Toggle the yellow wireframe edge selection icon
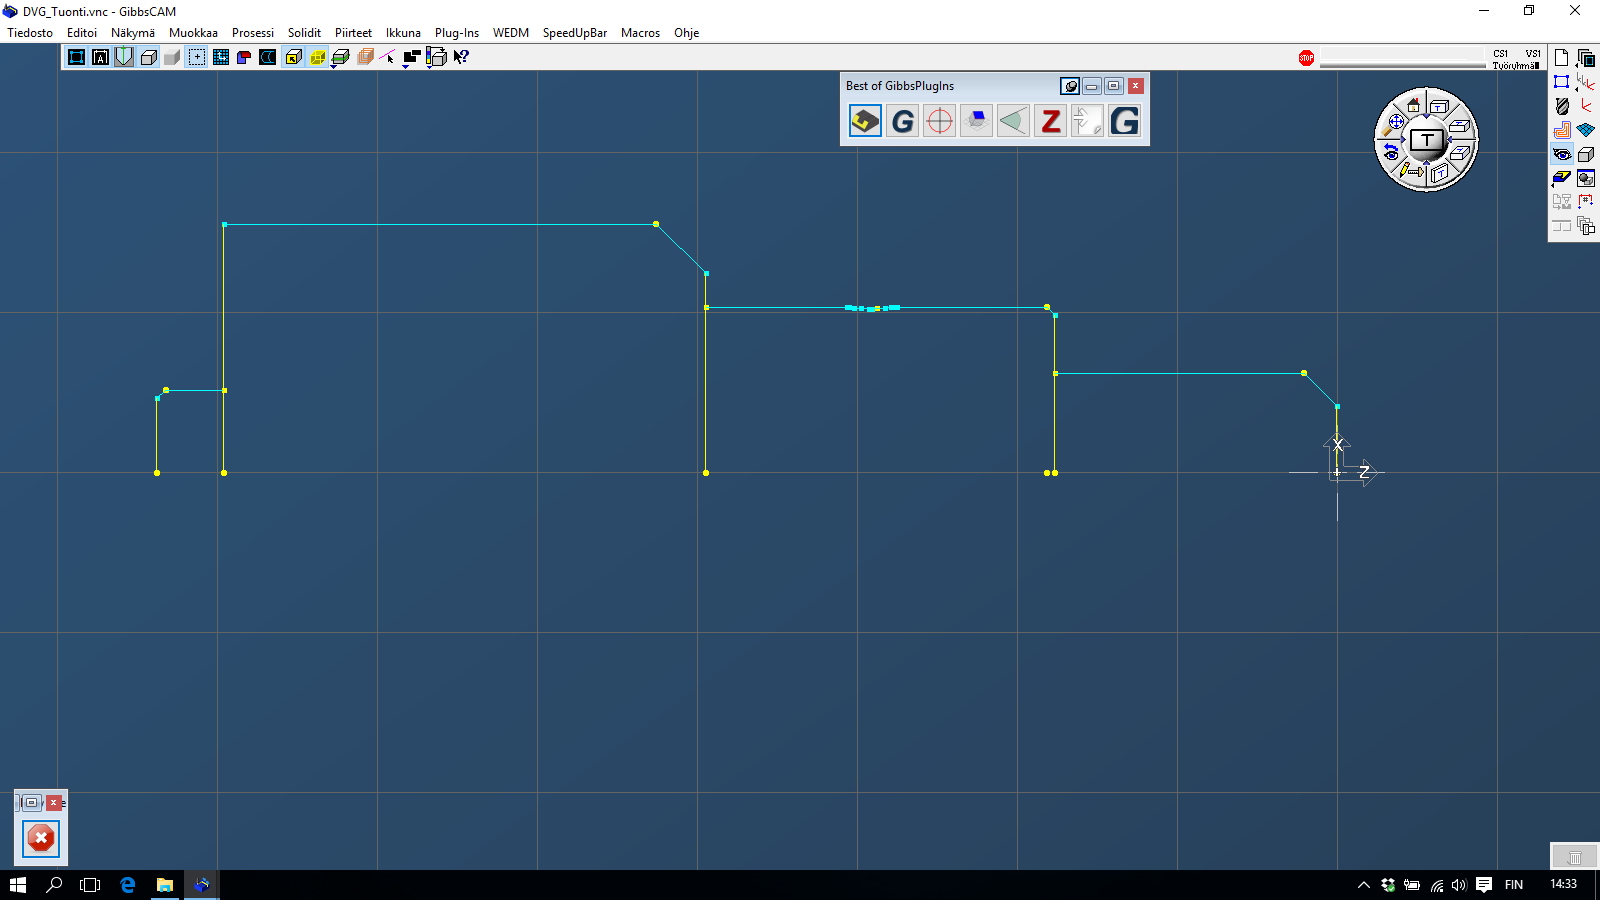1600x900 pixels. pyautogui.click(x=317, y=57)
